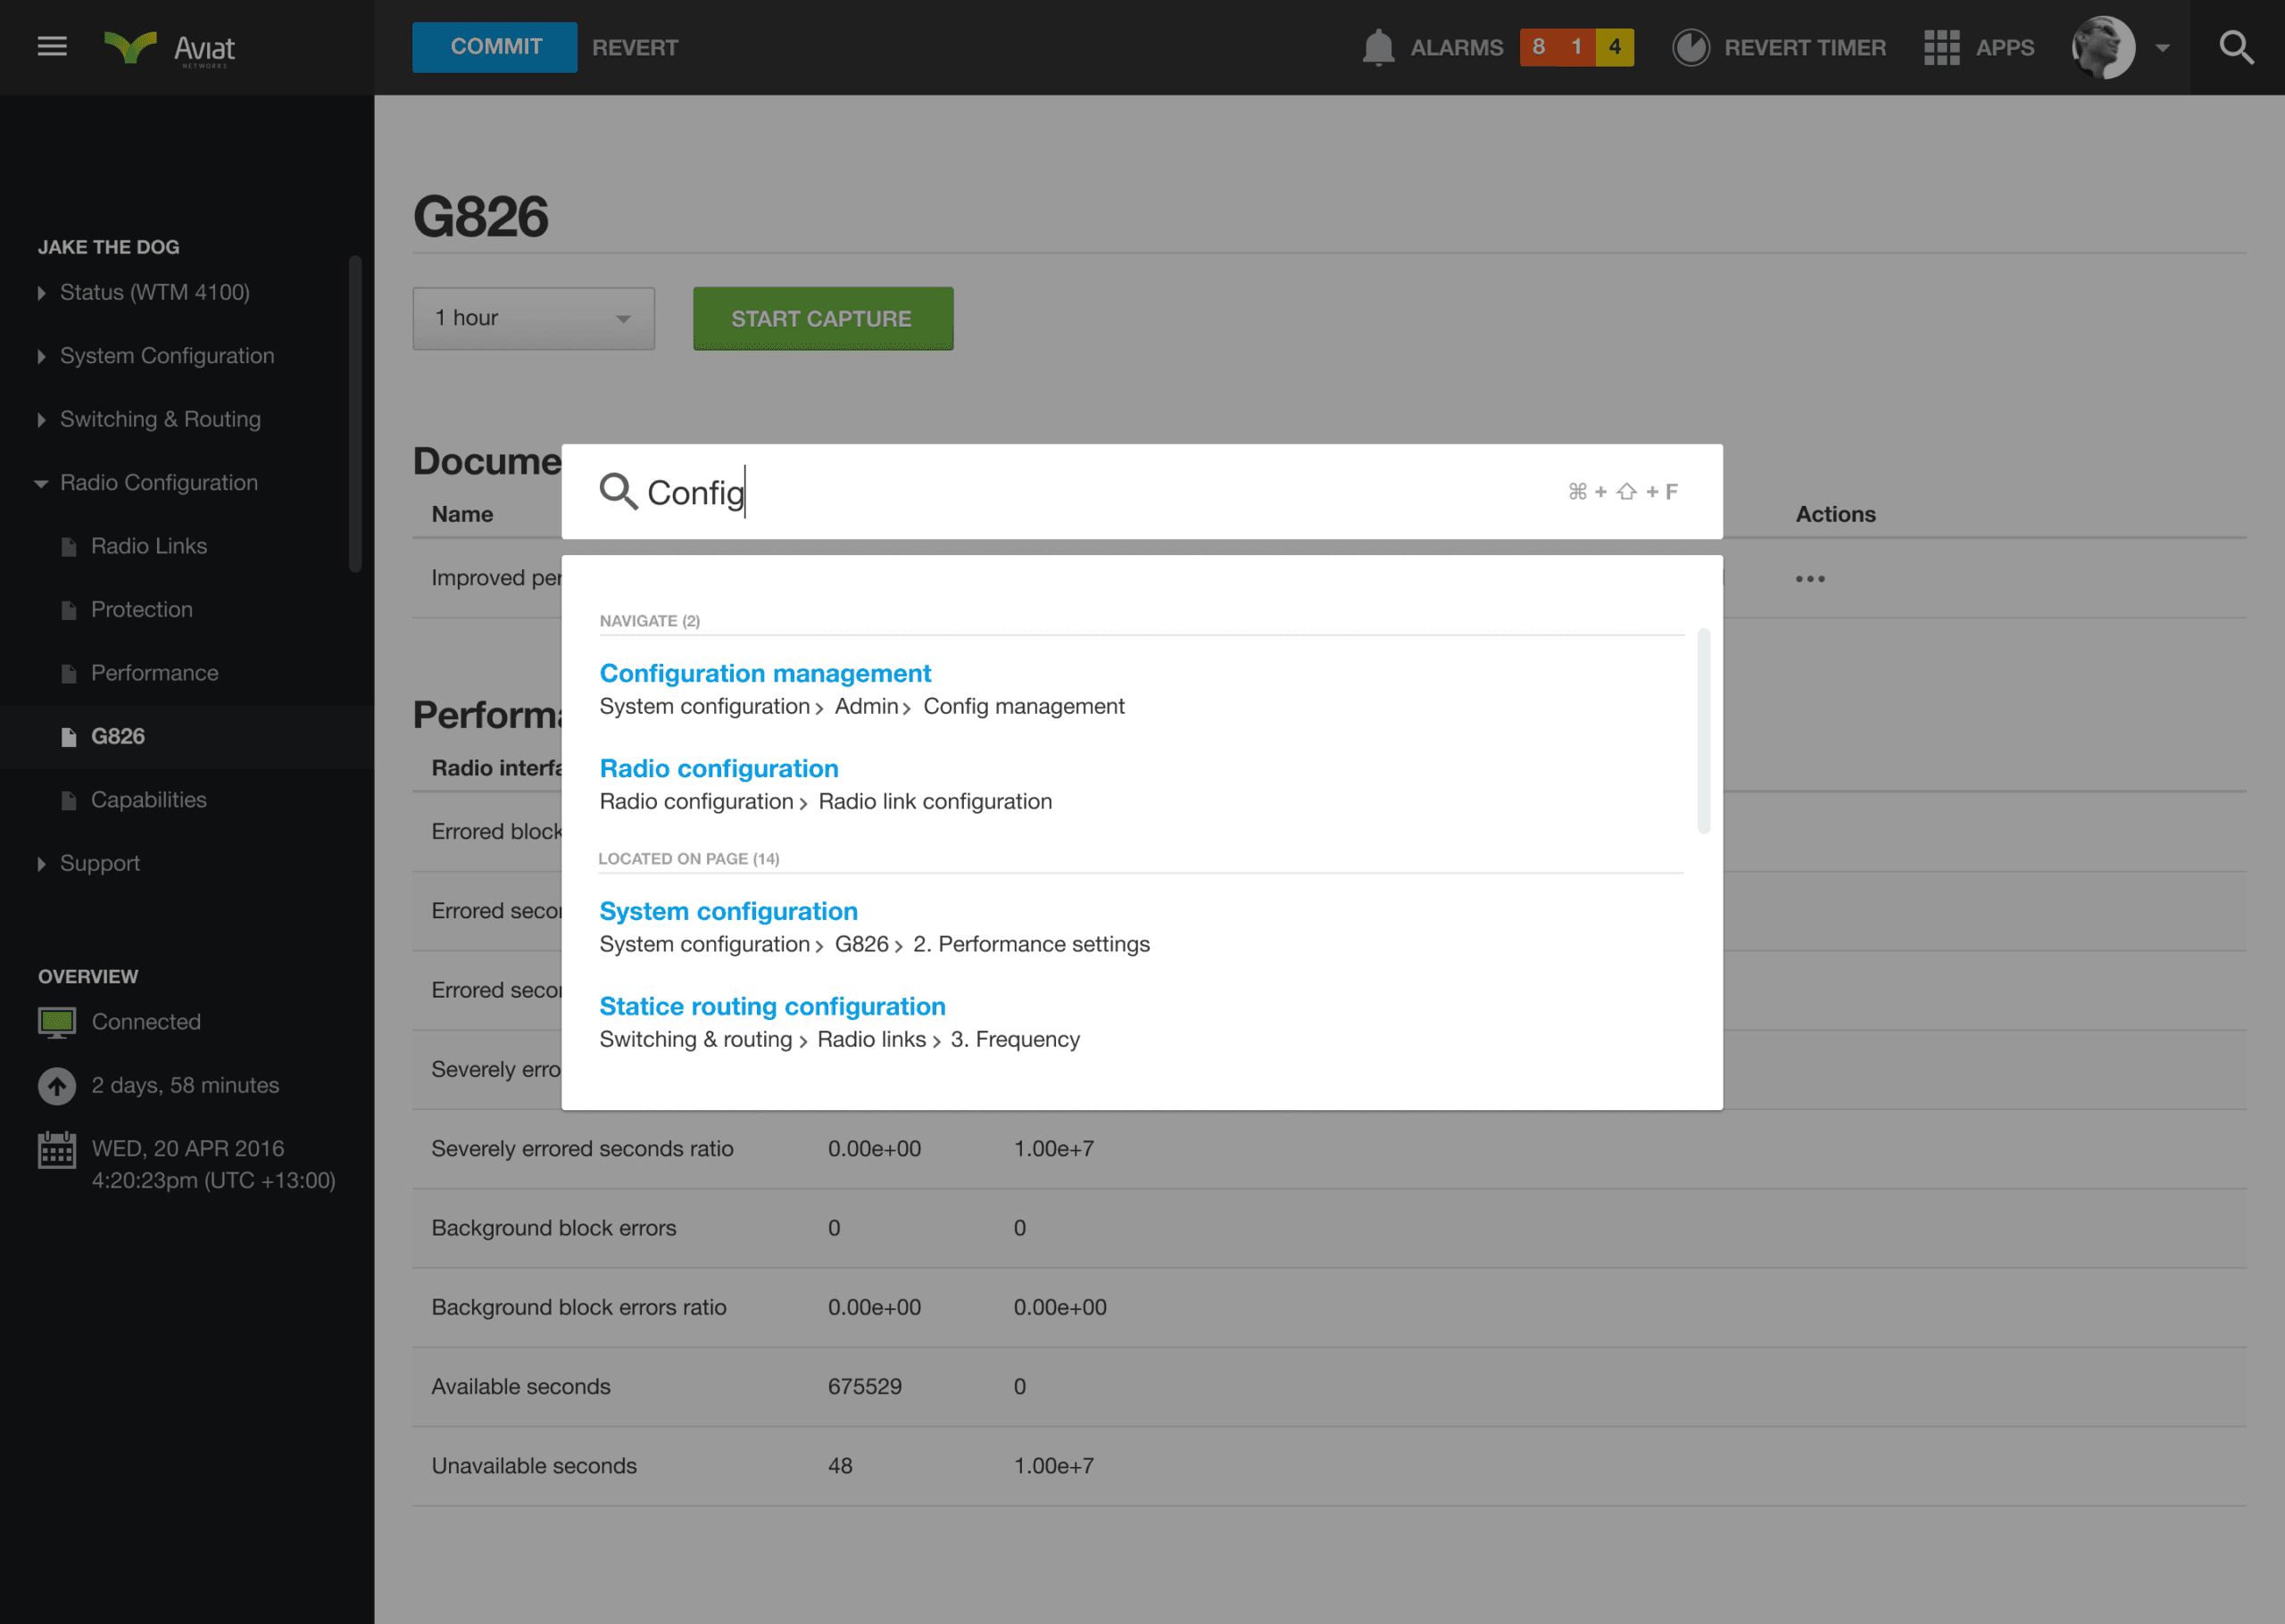Select Radio Links sidebar item
2285x1624 pixels.
coord(149,546)
